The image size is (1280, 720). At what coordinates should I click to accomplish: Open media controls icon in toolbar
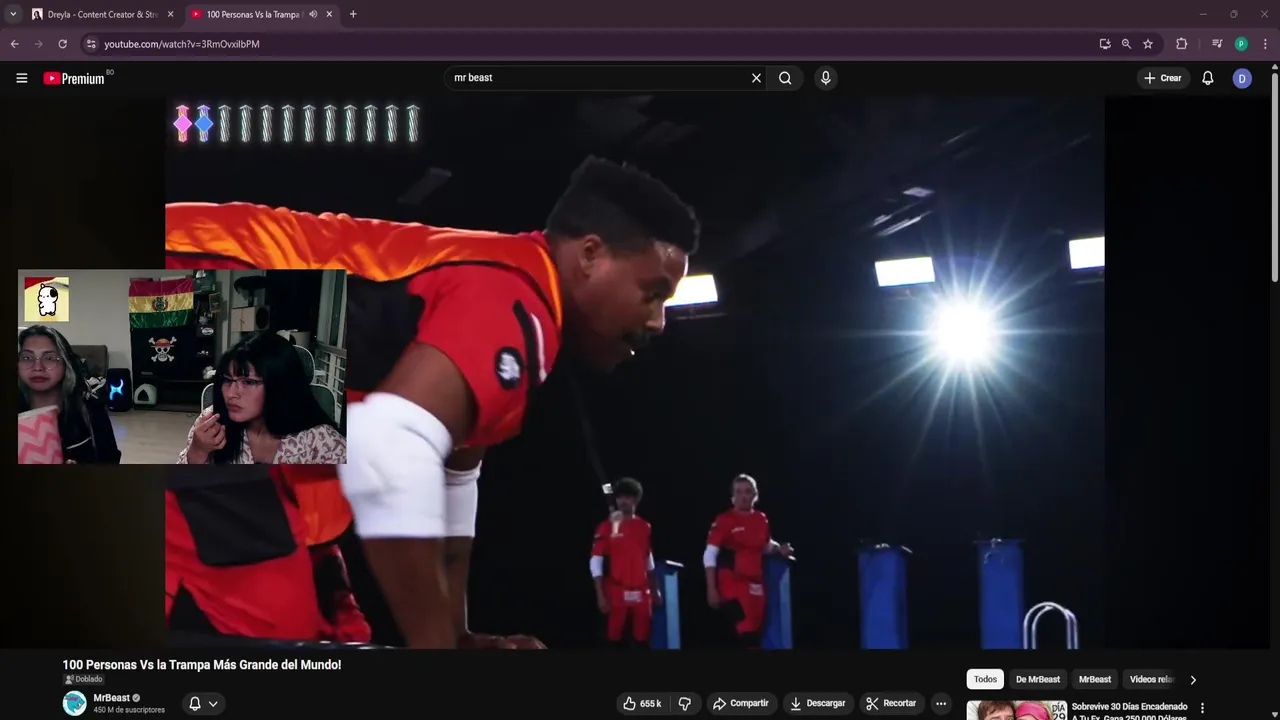[x=1216, y=44]
